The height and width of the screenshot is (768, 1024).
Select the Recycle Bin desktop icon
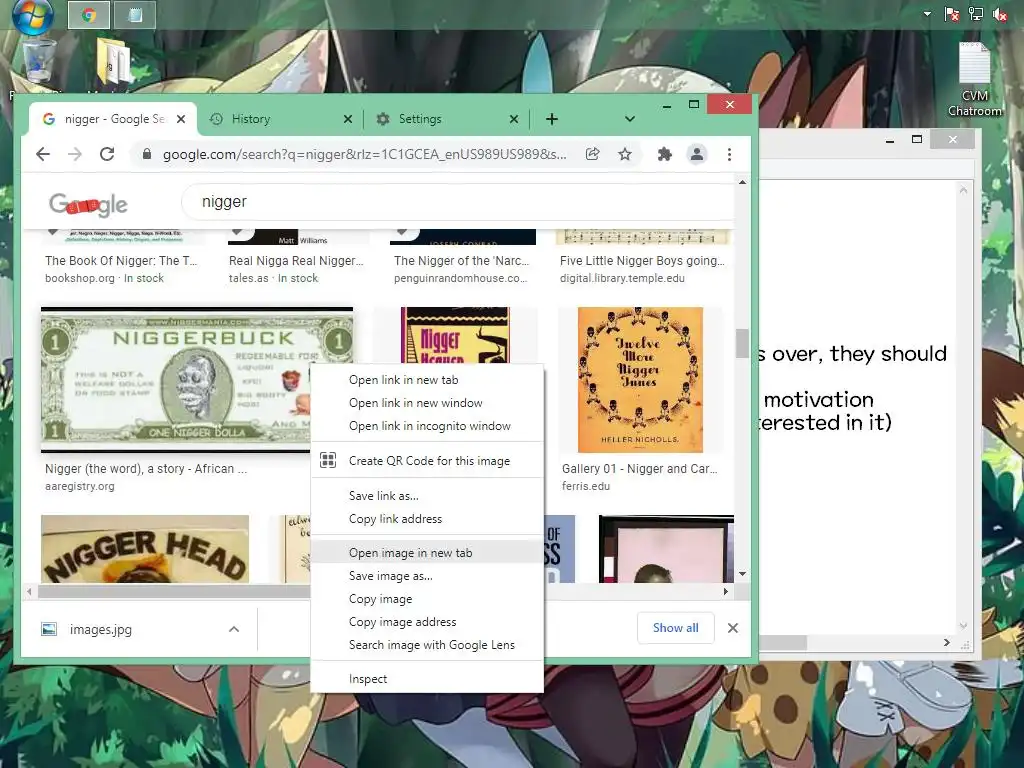pos(39,61)
